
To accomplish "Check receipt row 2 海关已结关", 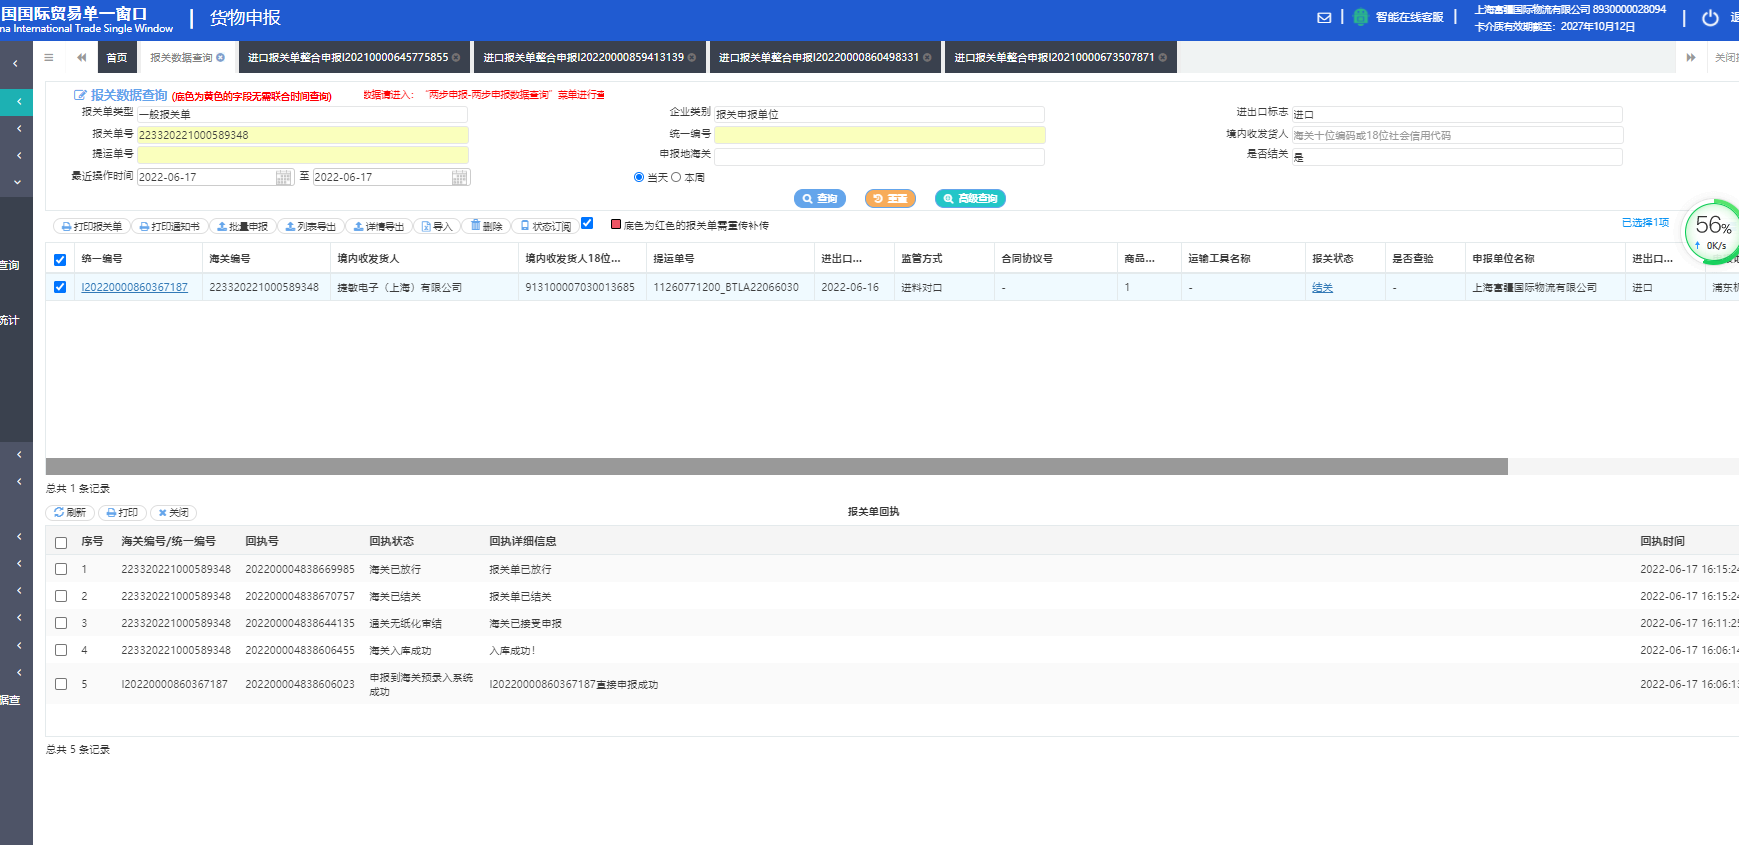I will [61, 596].
